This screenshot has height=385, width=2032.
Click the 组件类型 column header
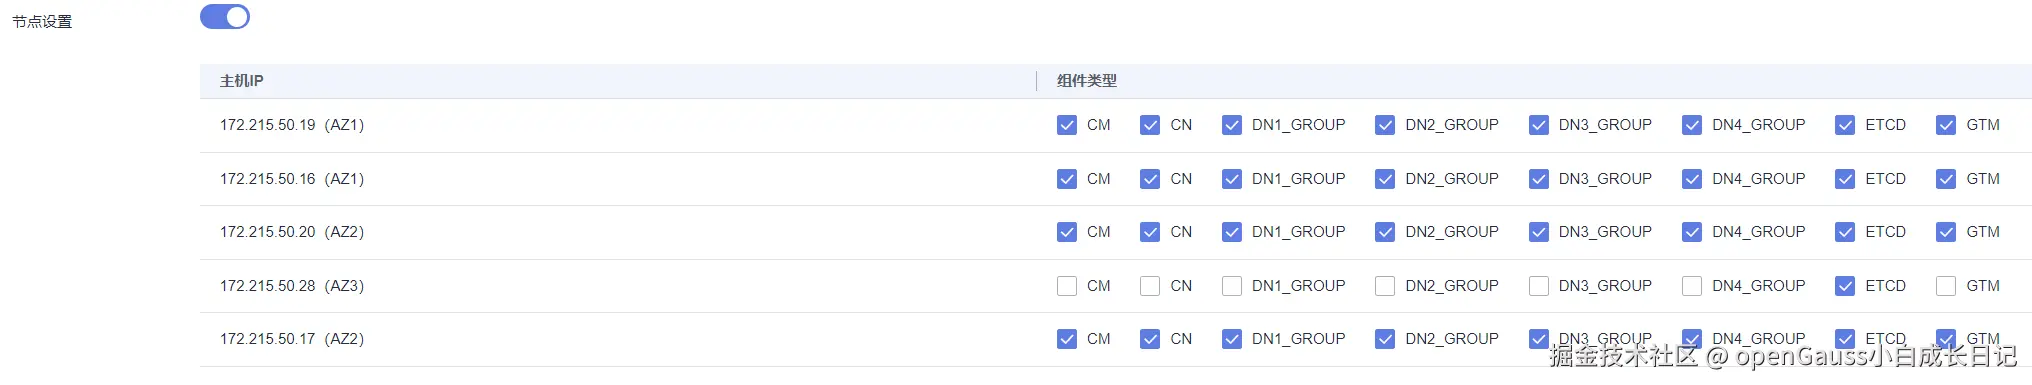(1087, 81)
